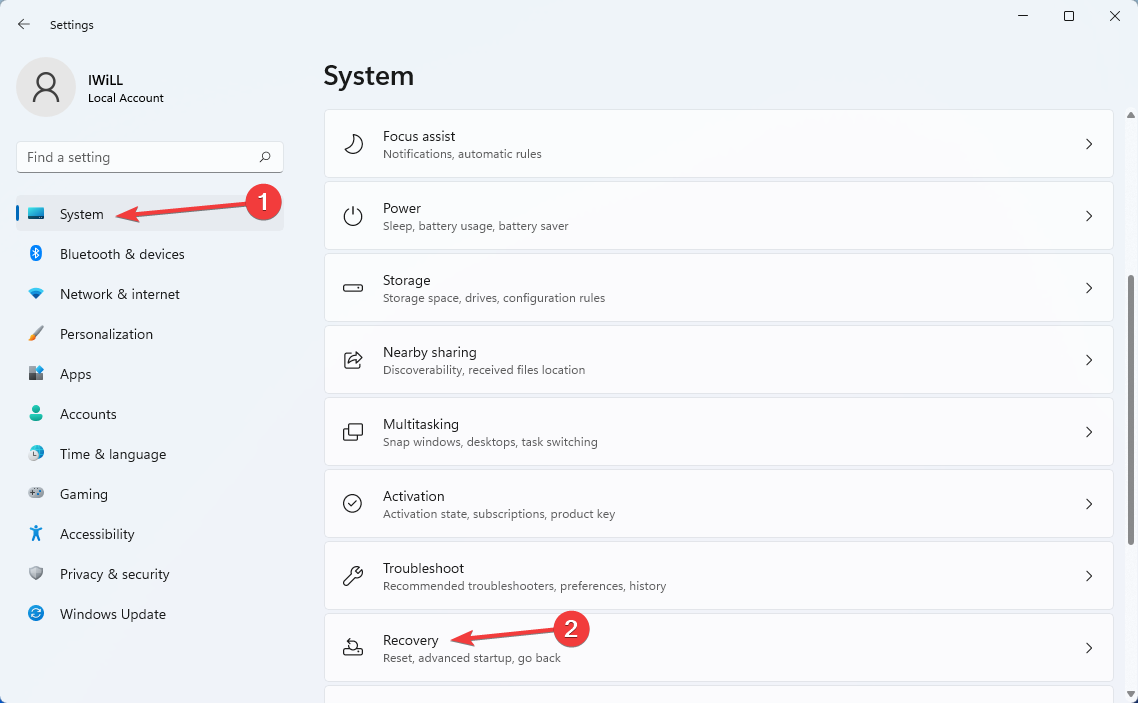This screenshot has width=1138, height=703.
Task: Click the Accounts person icon
Action: [x=36, y=414]
